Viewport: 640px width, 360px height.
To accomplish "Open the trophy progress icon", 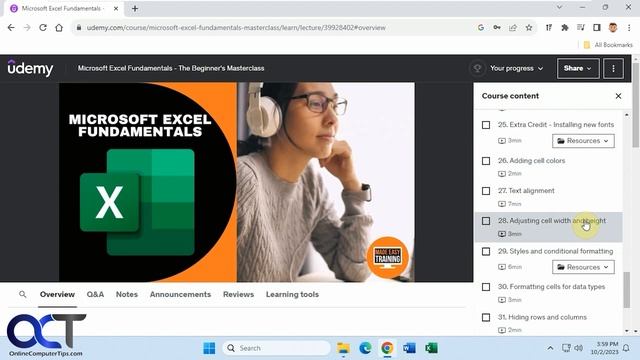I will pyautogui.click(x=477, y=68).
